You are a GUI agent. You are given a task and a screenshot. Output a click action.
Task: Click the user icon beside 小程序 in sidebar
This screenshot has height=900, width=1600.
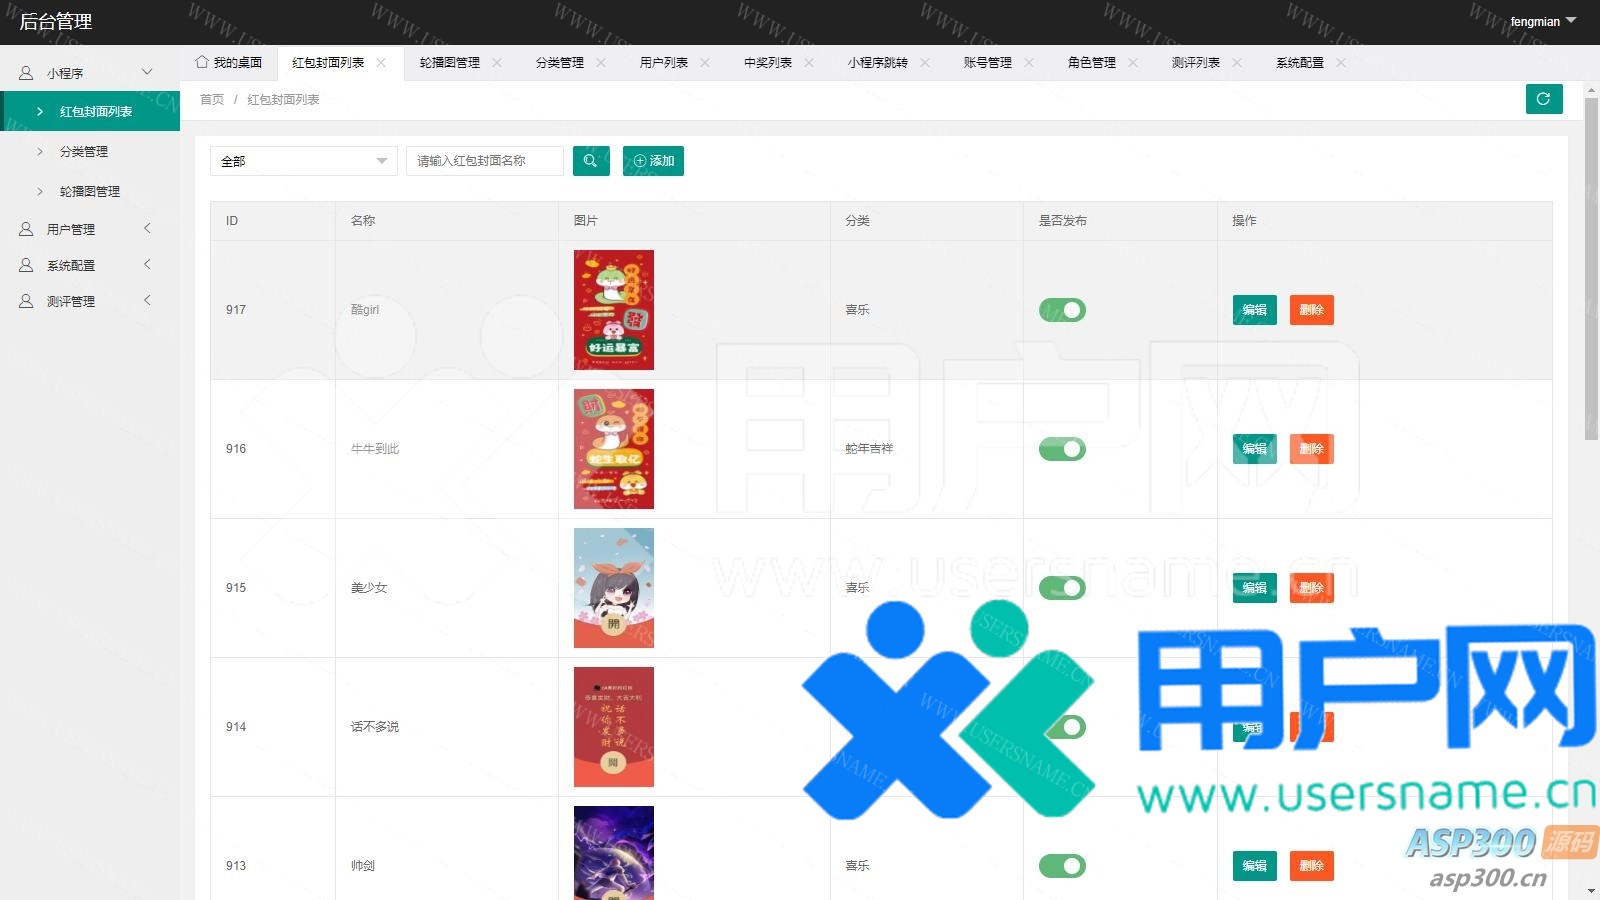[x=26, y=73]
